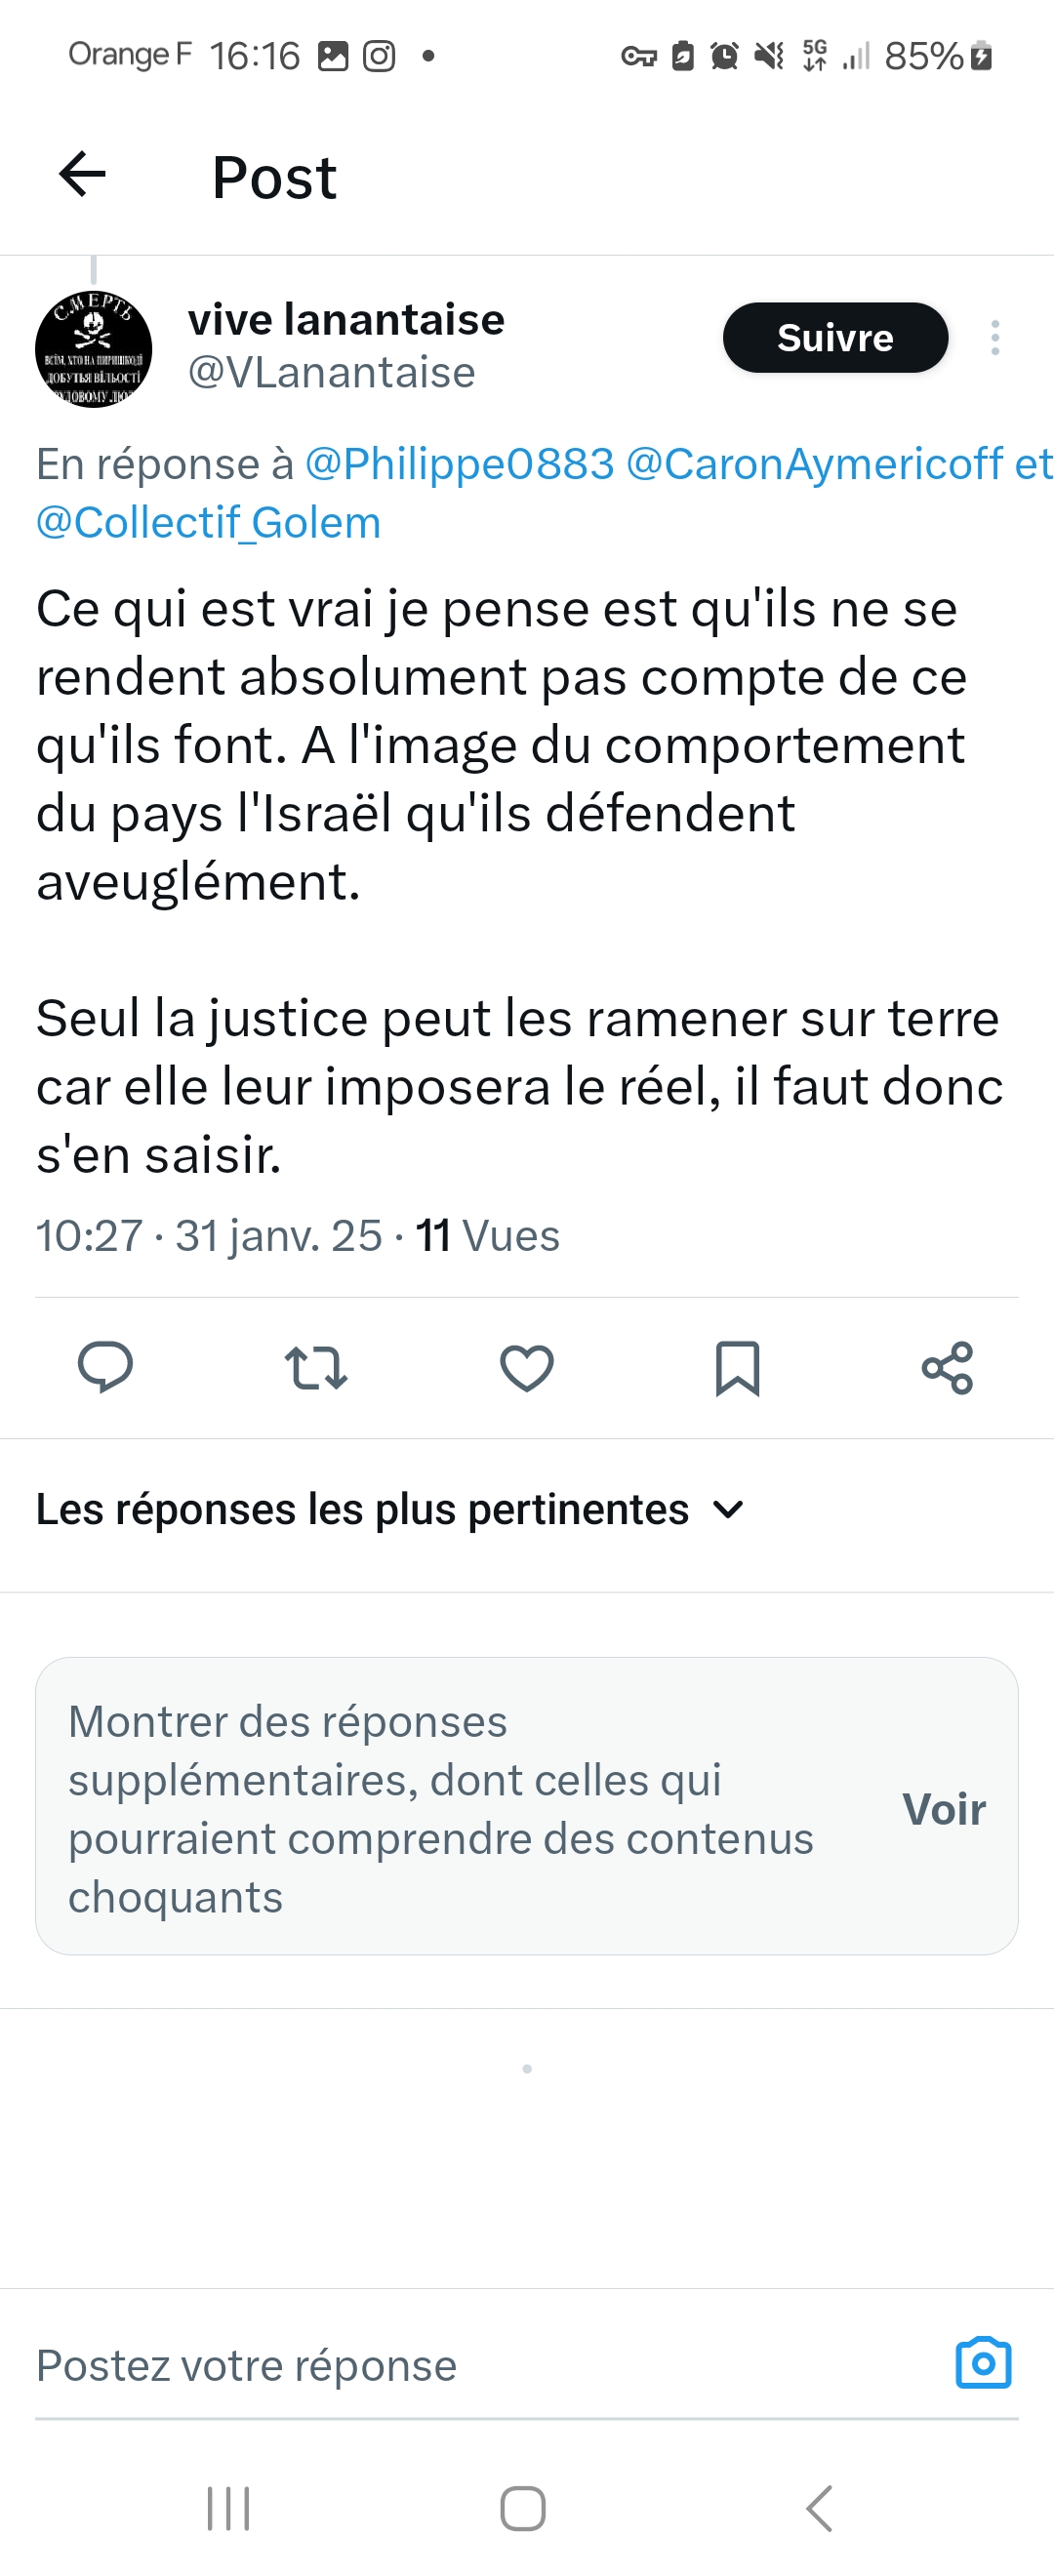Open Android recent apps button
The height and width of the screenshot is (2576, 1054).
(228, 2508)
